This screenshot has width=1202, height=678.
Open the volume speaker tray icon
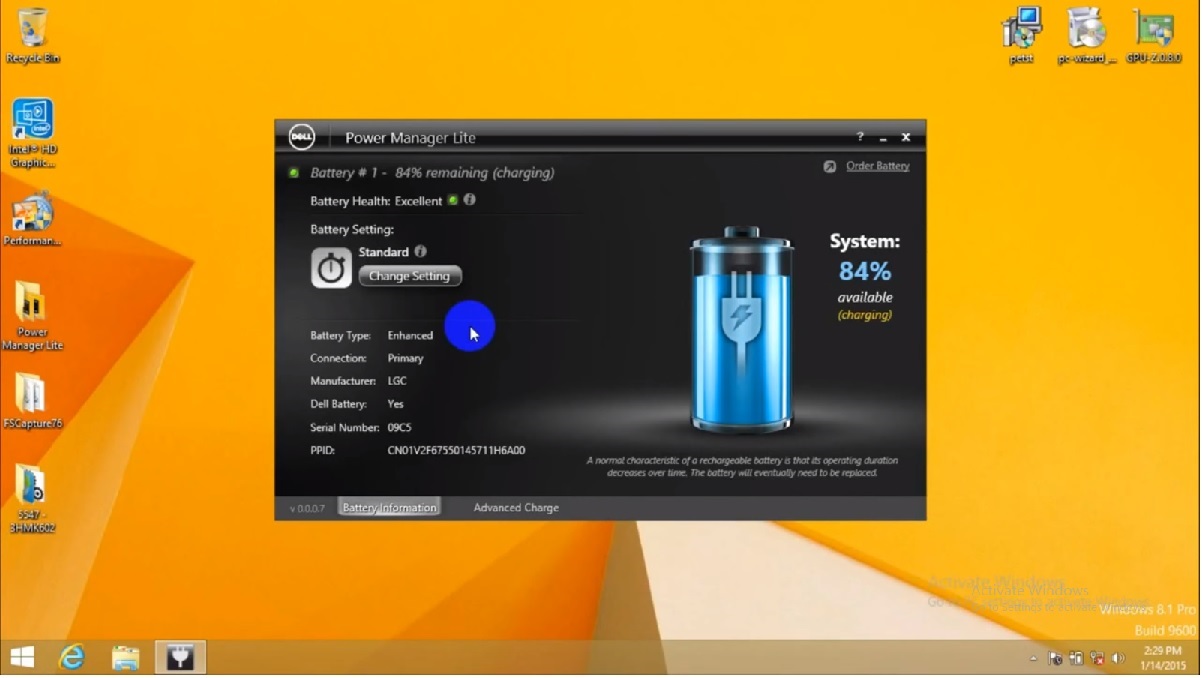1117,659
